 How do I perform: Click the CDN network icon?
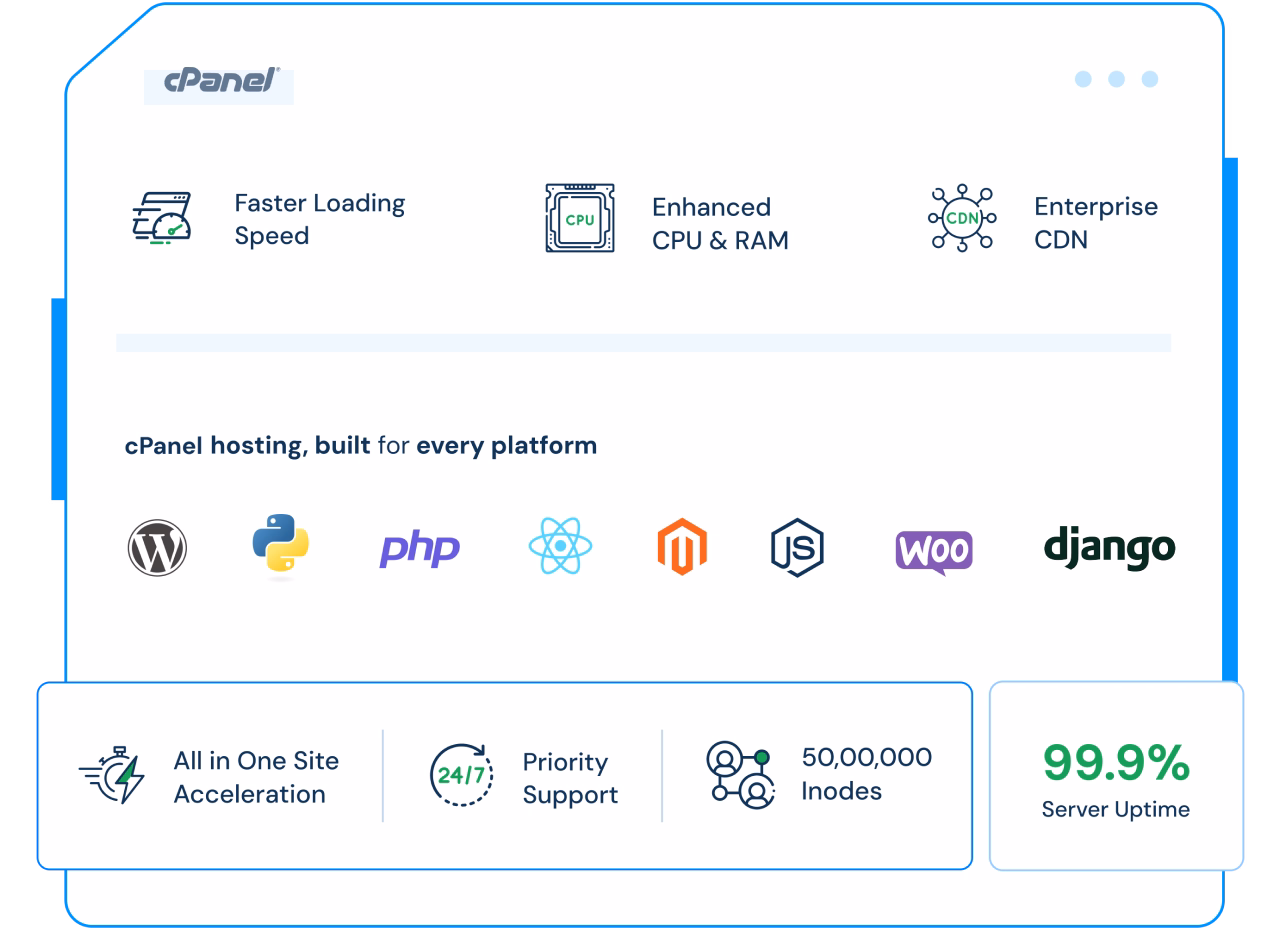pos(962,217)
